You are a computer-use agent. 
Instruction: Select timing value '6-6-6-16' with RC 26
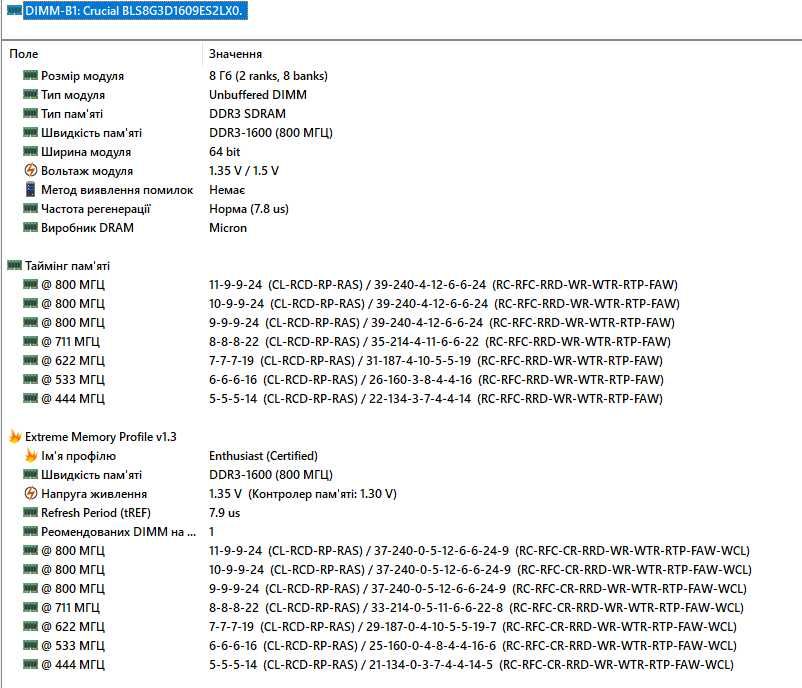[x=436, y=379]
